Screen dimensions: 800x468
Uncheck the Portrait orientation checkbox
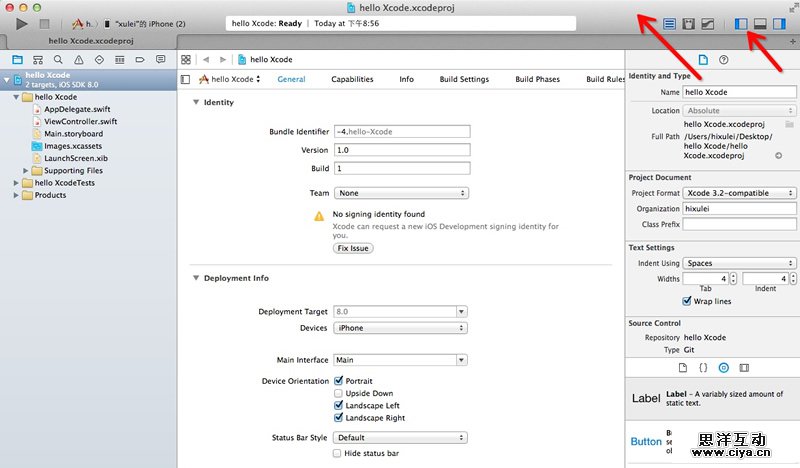click(339, 381)
